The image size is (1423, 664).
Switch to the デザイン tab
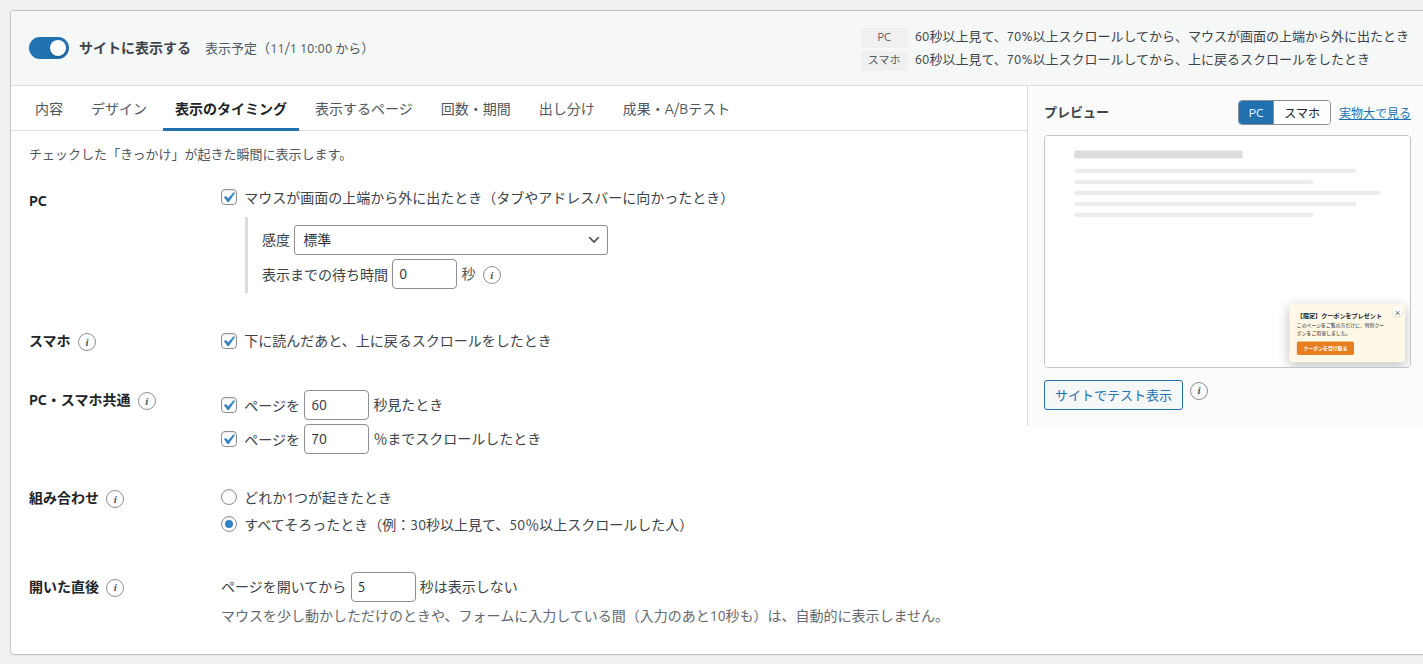coord(119,109)
